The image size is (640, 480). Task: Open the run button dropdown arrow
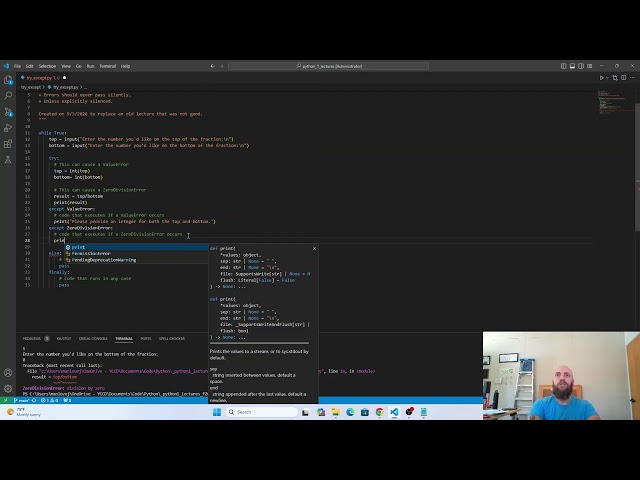pyautogui.click(x=607, y=78)
